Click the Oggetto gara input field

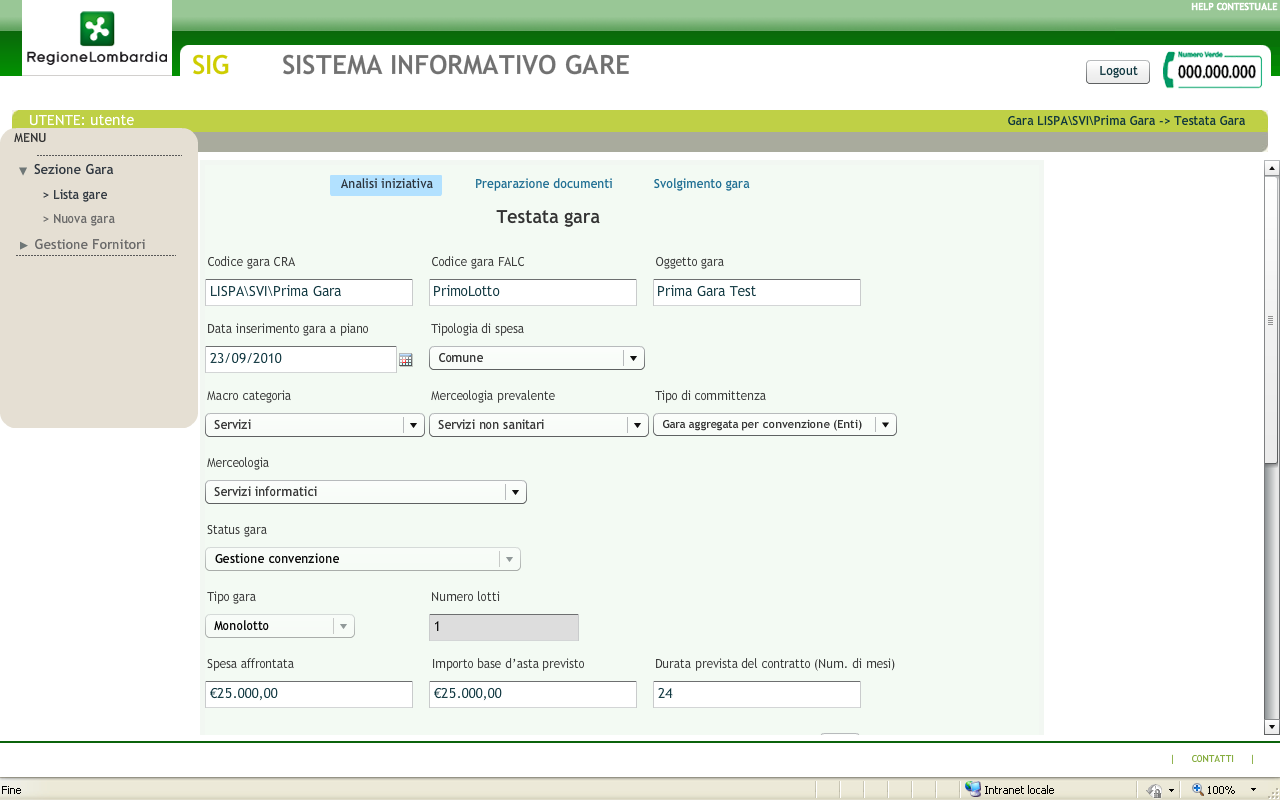757,292
